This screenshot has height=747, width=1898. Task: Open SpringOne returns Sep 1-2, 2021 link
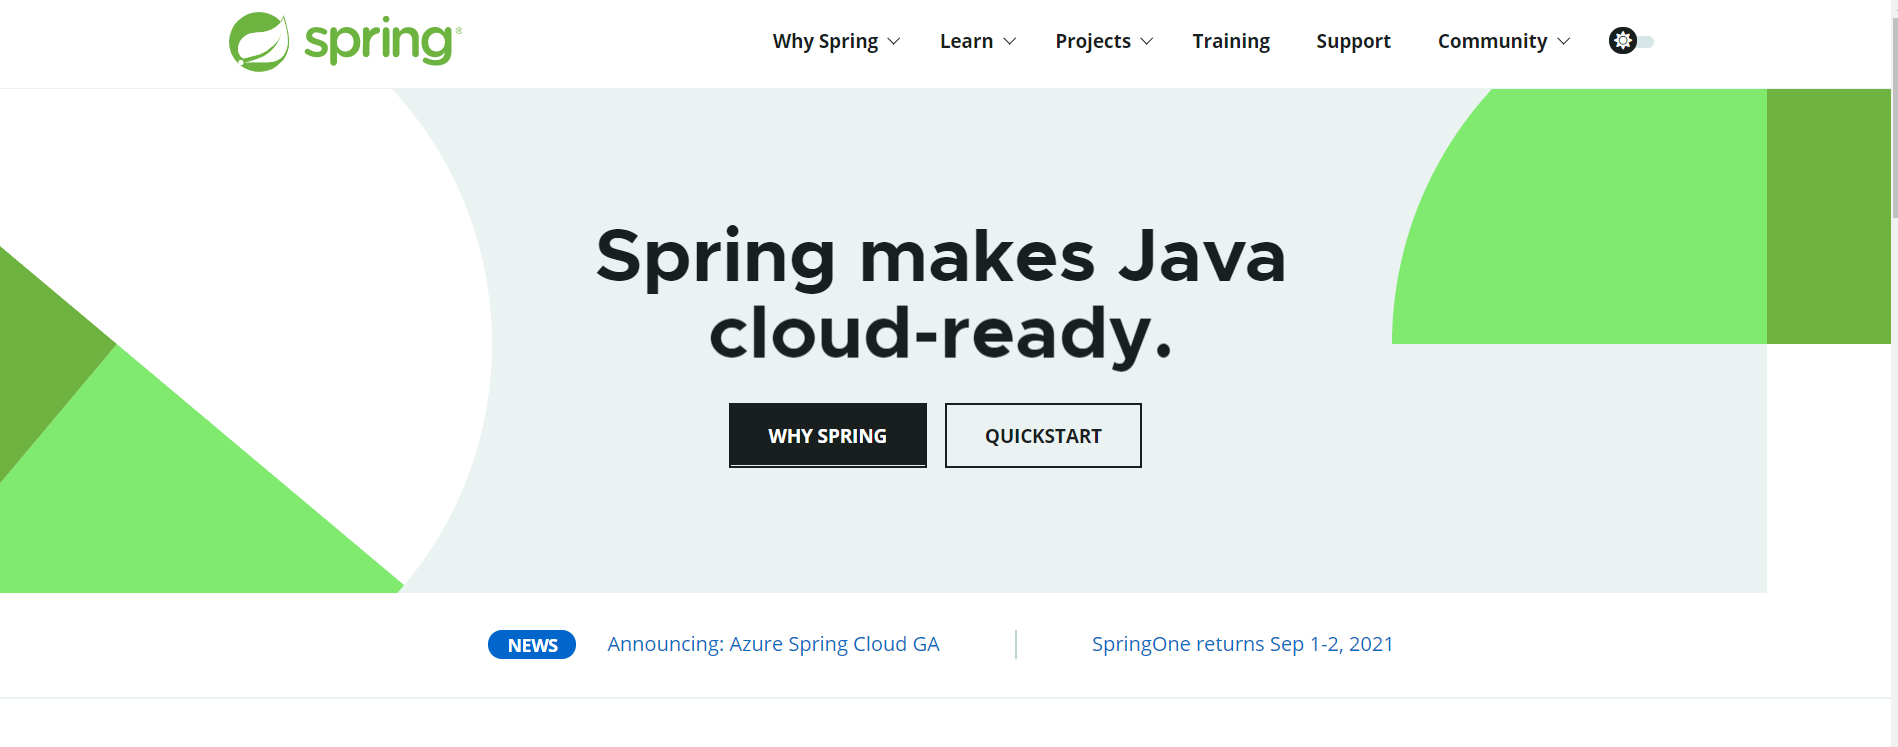[1242, 644]
